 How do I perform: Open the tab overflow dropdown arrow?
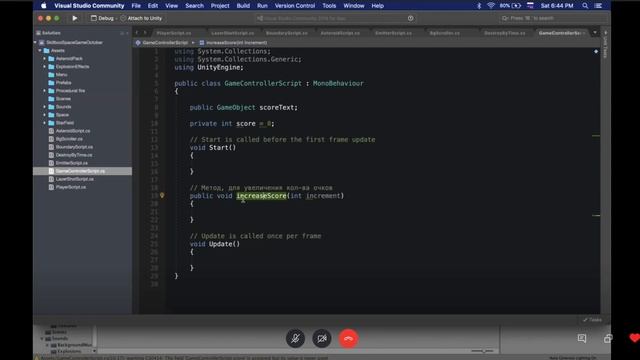pyautogui.click(x=595, y=33)
